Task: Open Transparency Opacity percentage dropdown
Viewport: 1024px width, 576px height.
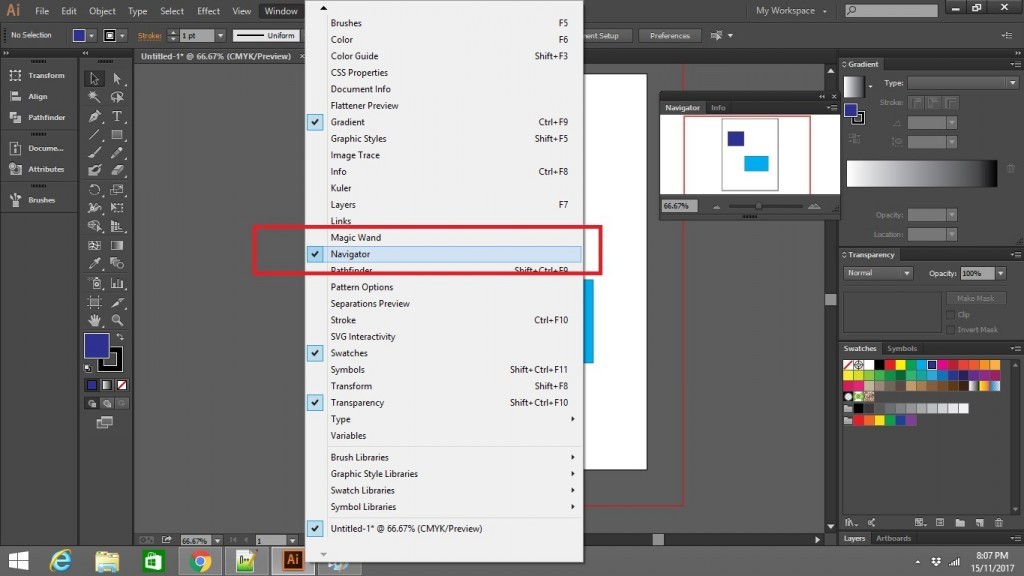Action: click(1000, 274)
